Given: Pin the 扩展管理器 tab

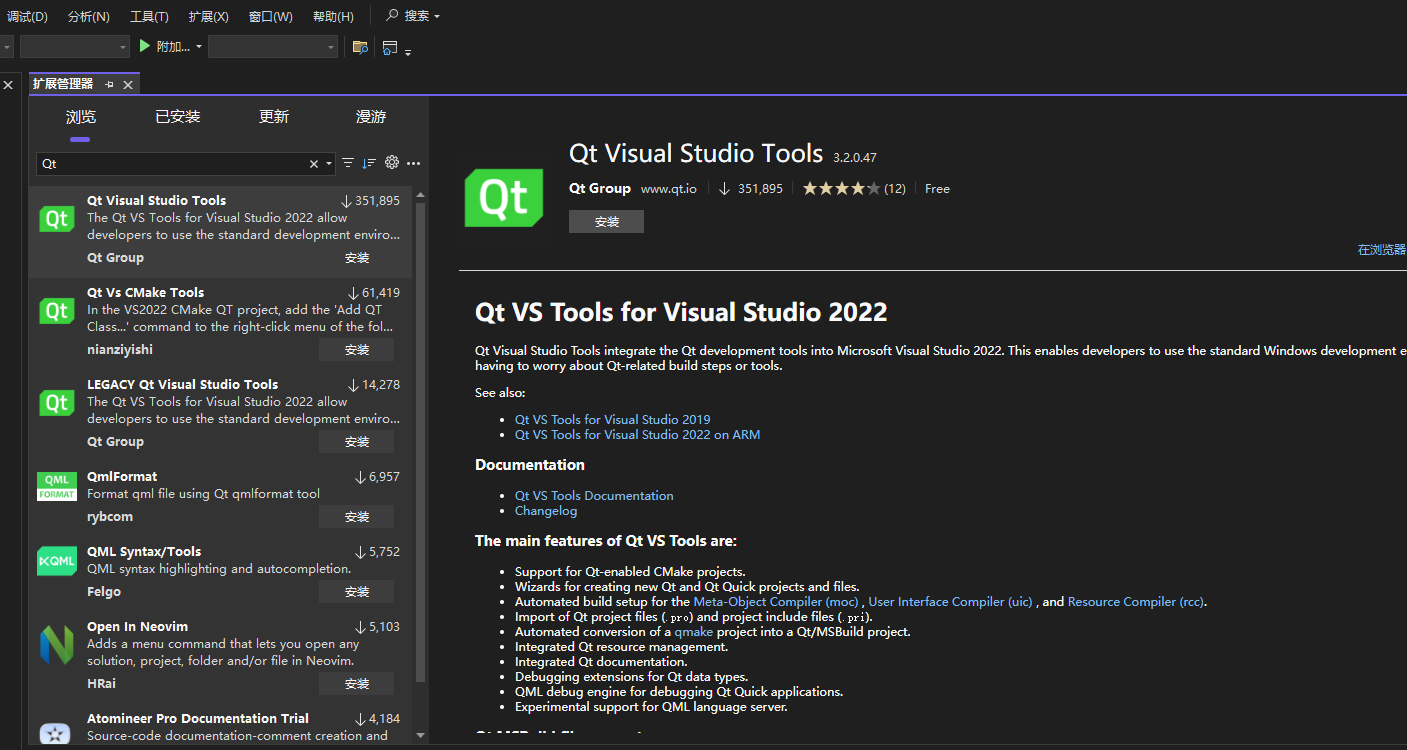Looking at the screenshot, I should click(109, 84).
